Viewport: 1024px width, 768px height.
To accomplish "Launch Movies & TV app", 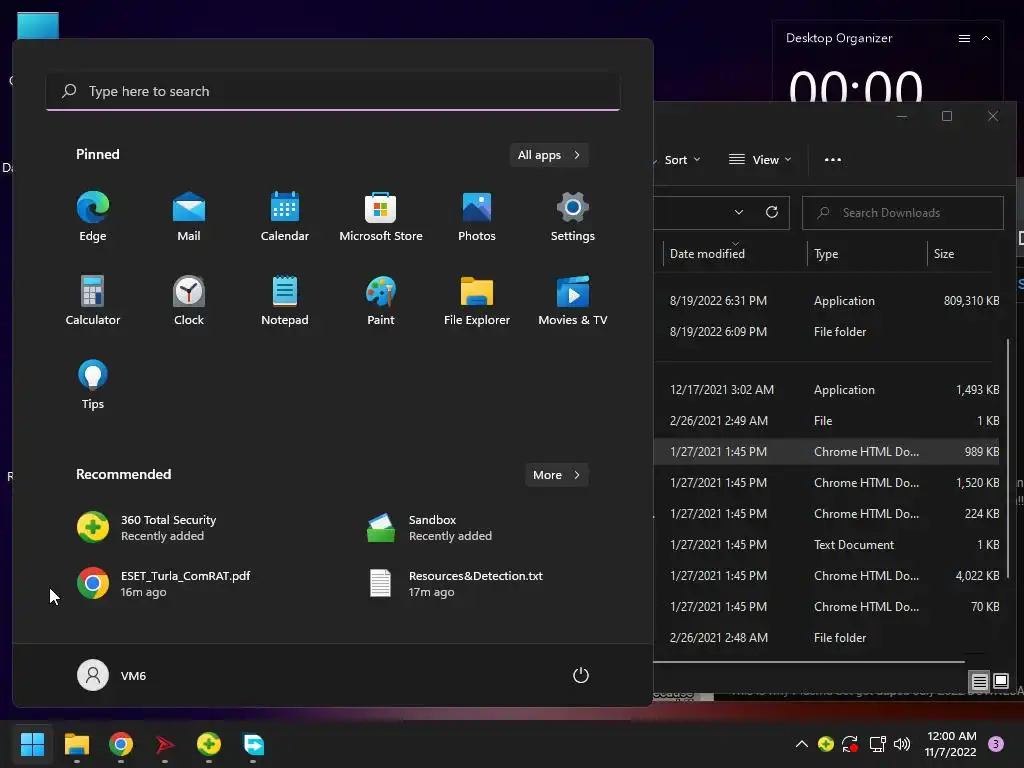I will pyautogui.click(x=573, y=300).
